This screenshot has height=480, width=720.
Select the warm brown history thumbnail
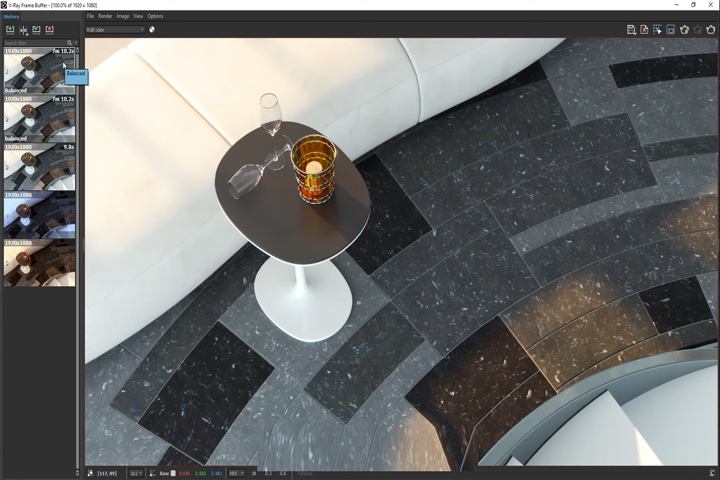[x=39, y=263]
